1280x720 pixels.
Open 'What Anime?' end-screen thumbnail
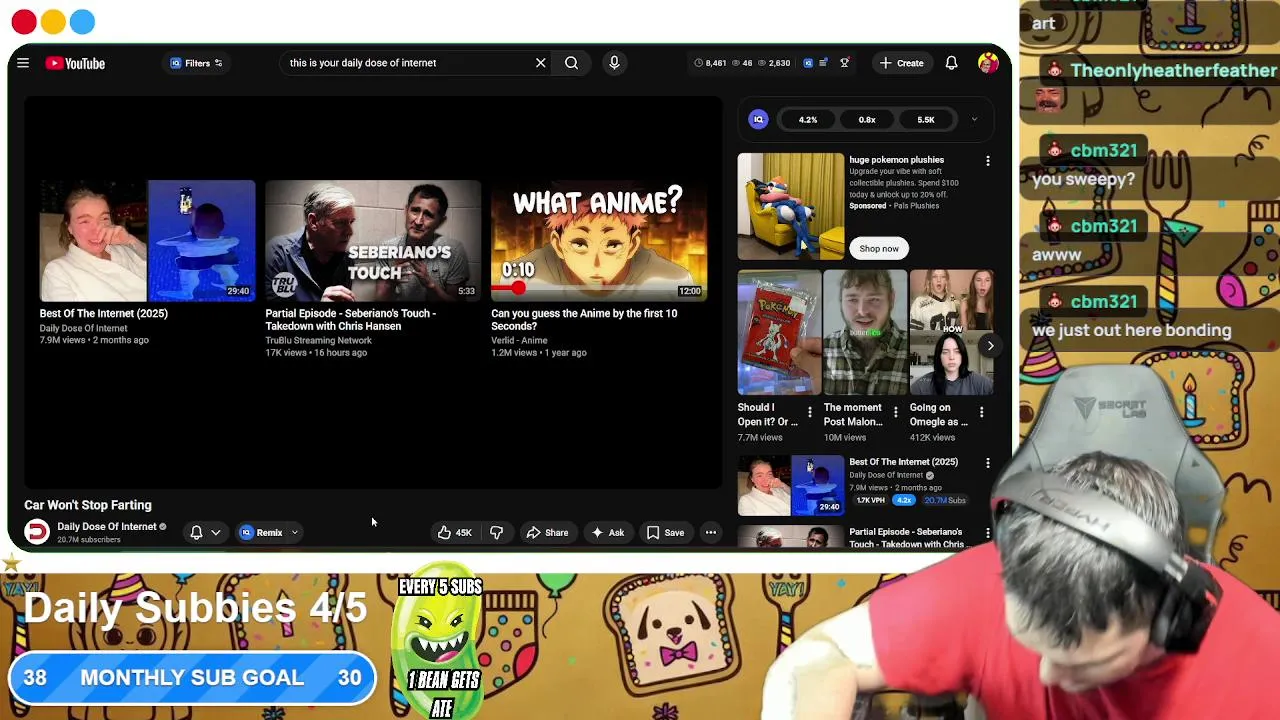pyautogui.click(x=599, y=240)
